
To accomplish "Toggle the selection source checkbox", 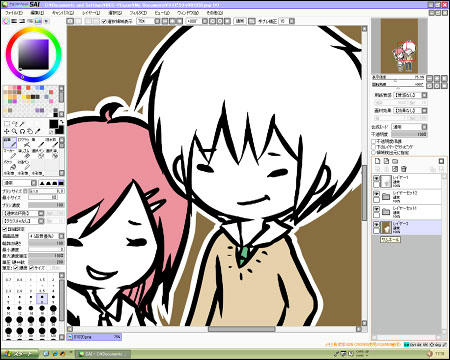I will (x=374, y=153).
